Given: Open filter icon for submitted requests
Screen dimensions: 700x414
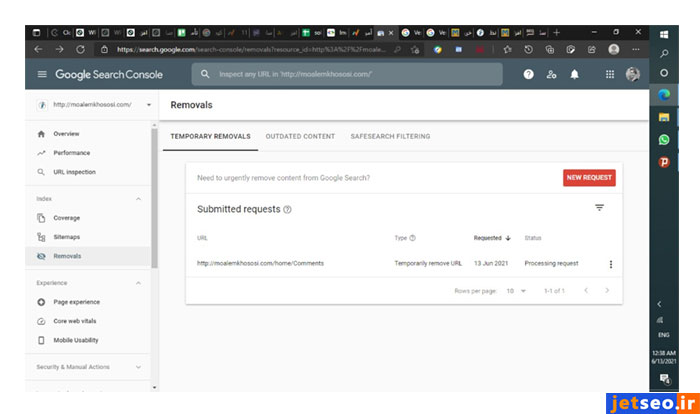Looking at the screenshot, I should (599, 208).
